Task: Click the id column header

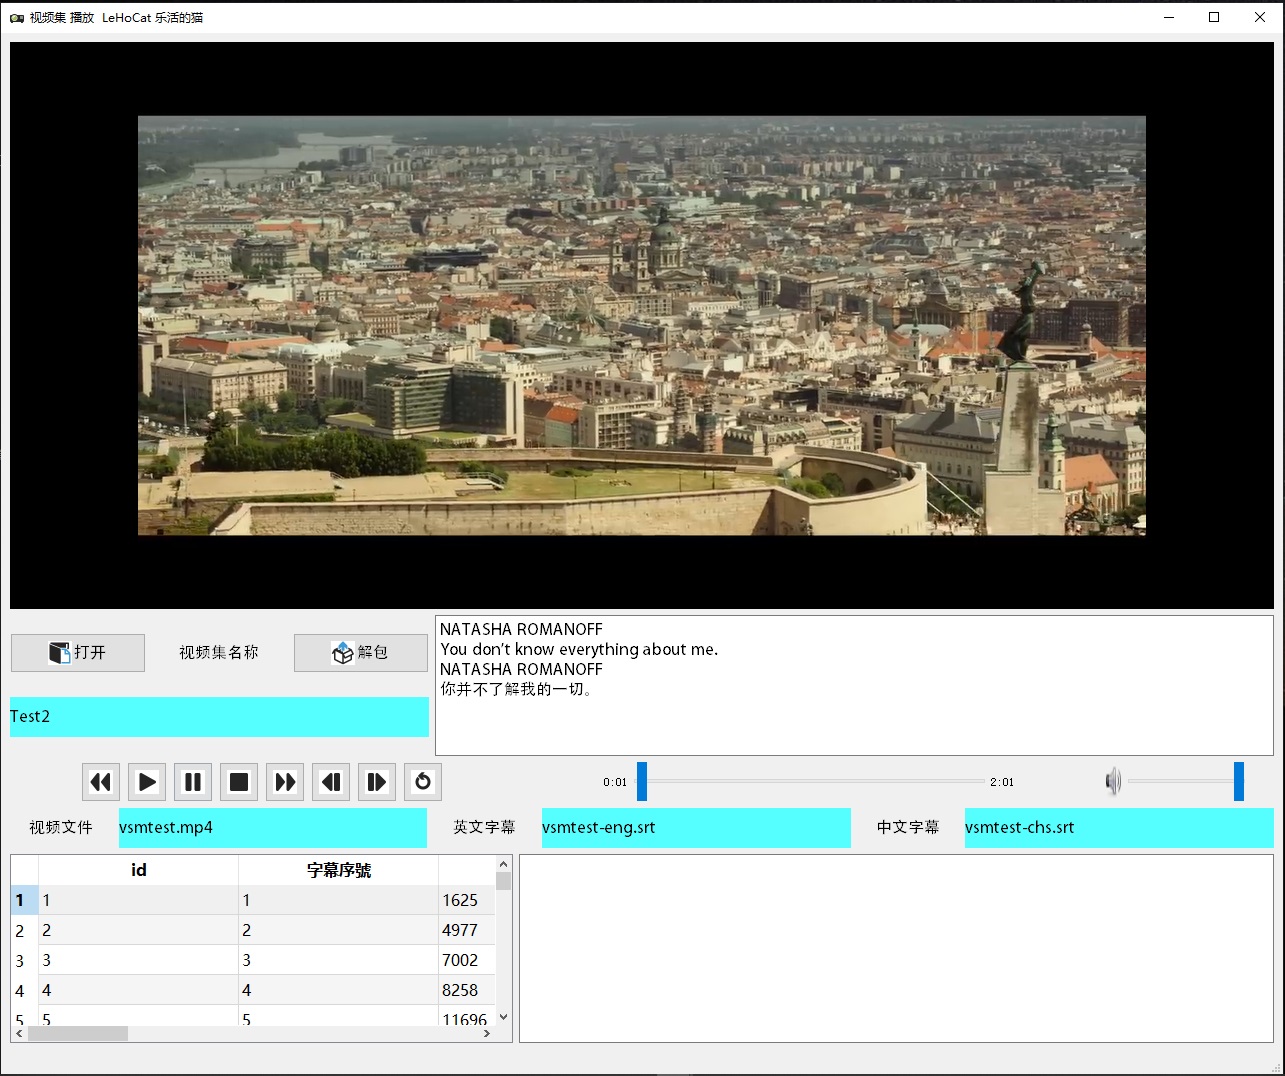Action: (138, 870)
